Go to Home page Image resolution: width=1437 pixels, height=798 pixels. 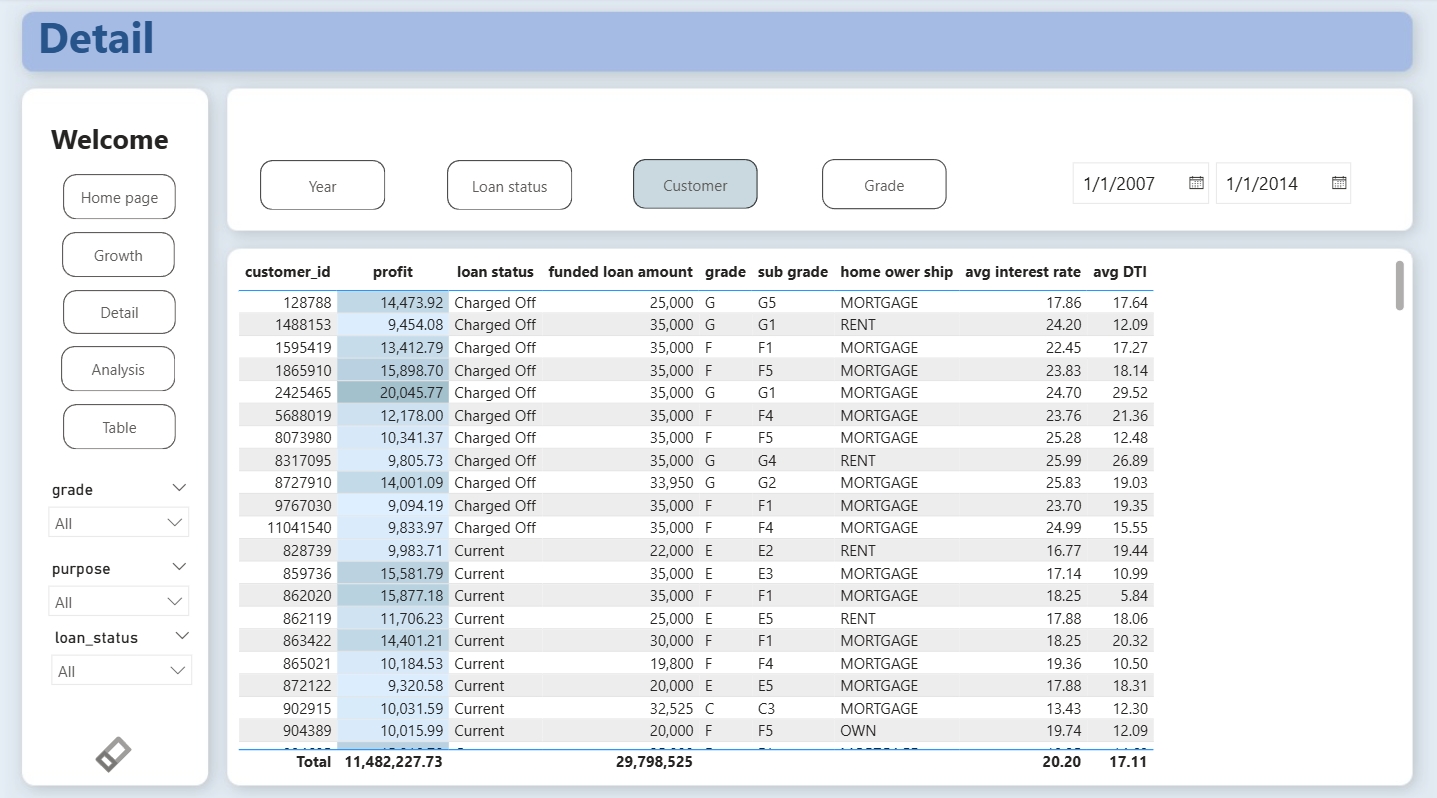119,197
